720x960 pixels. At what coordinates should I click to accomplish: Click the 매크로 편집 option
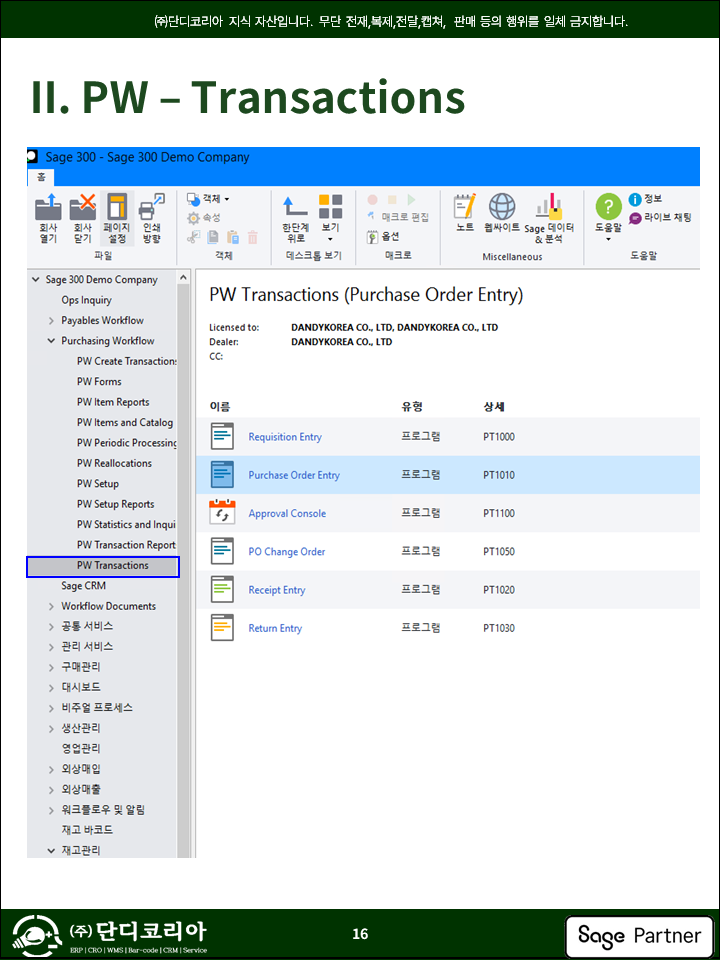399,217
